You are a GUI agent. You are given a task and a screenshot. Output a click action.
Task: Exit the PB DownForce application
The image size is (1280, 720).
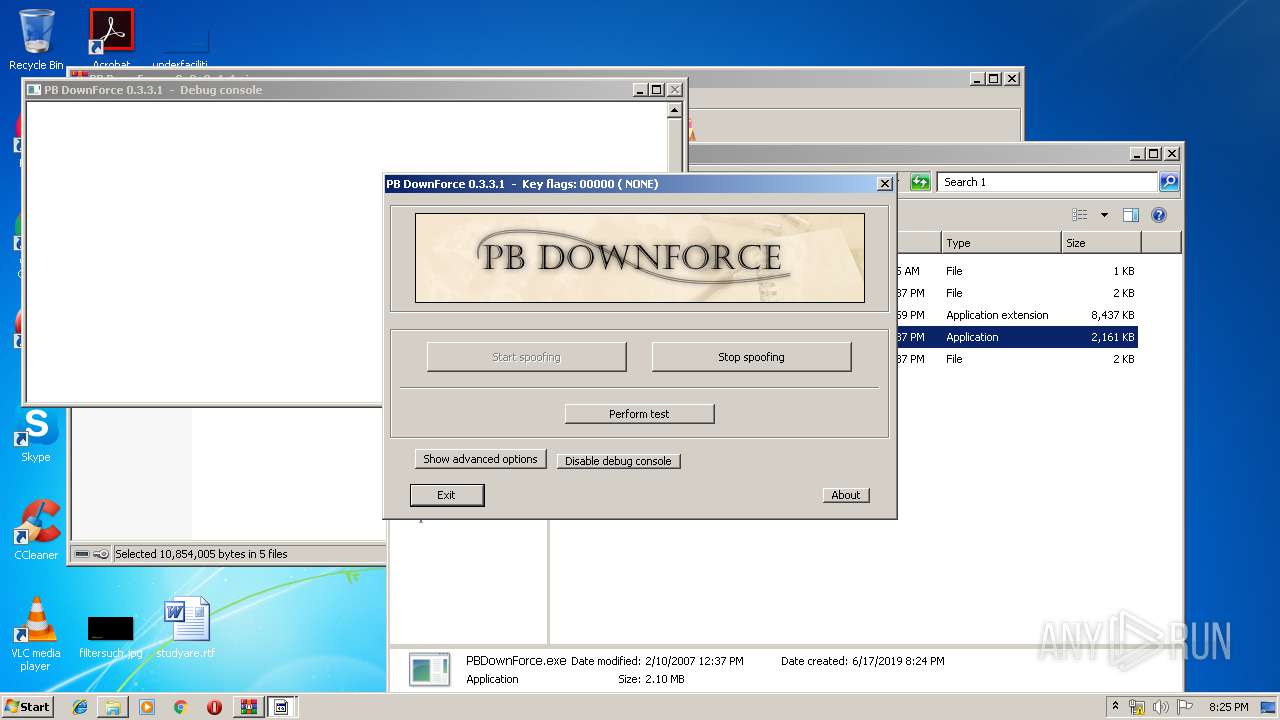(x=446, y=495)
